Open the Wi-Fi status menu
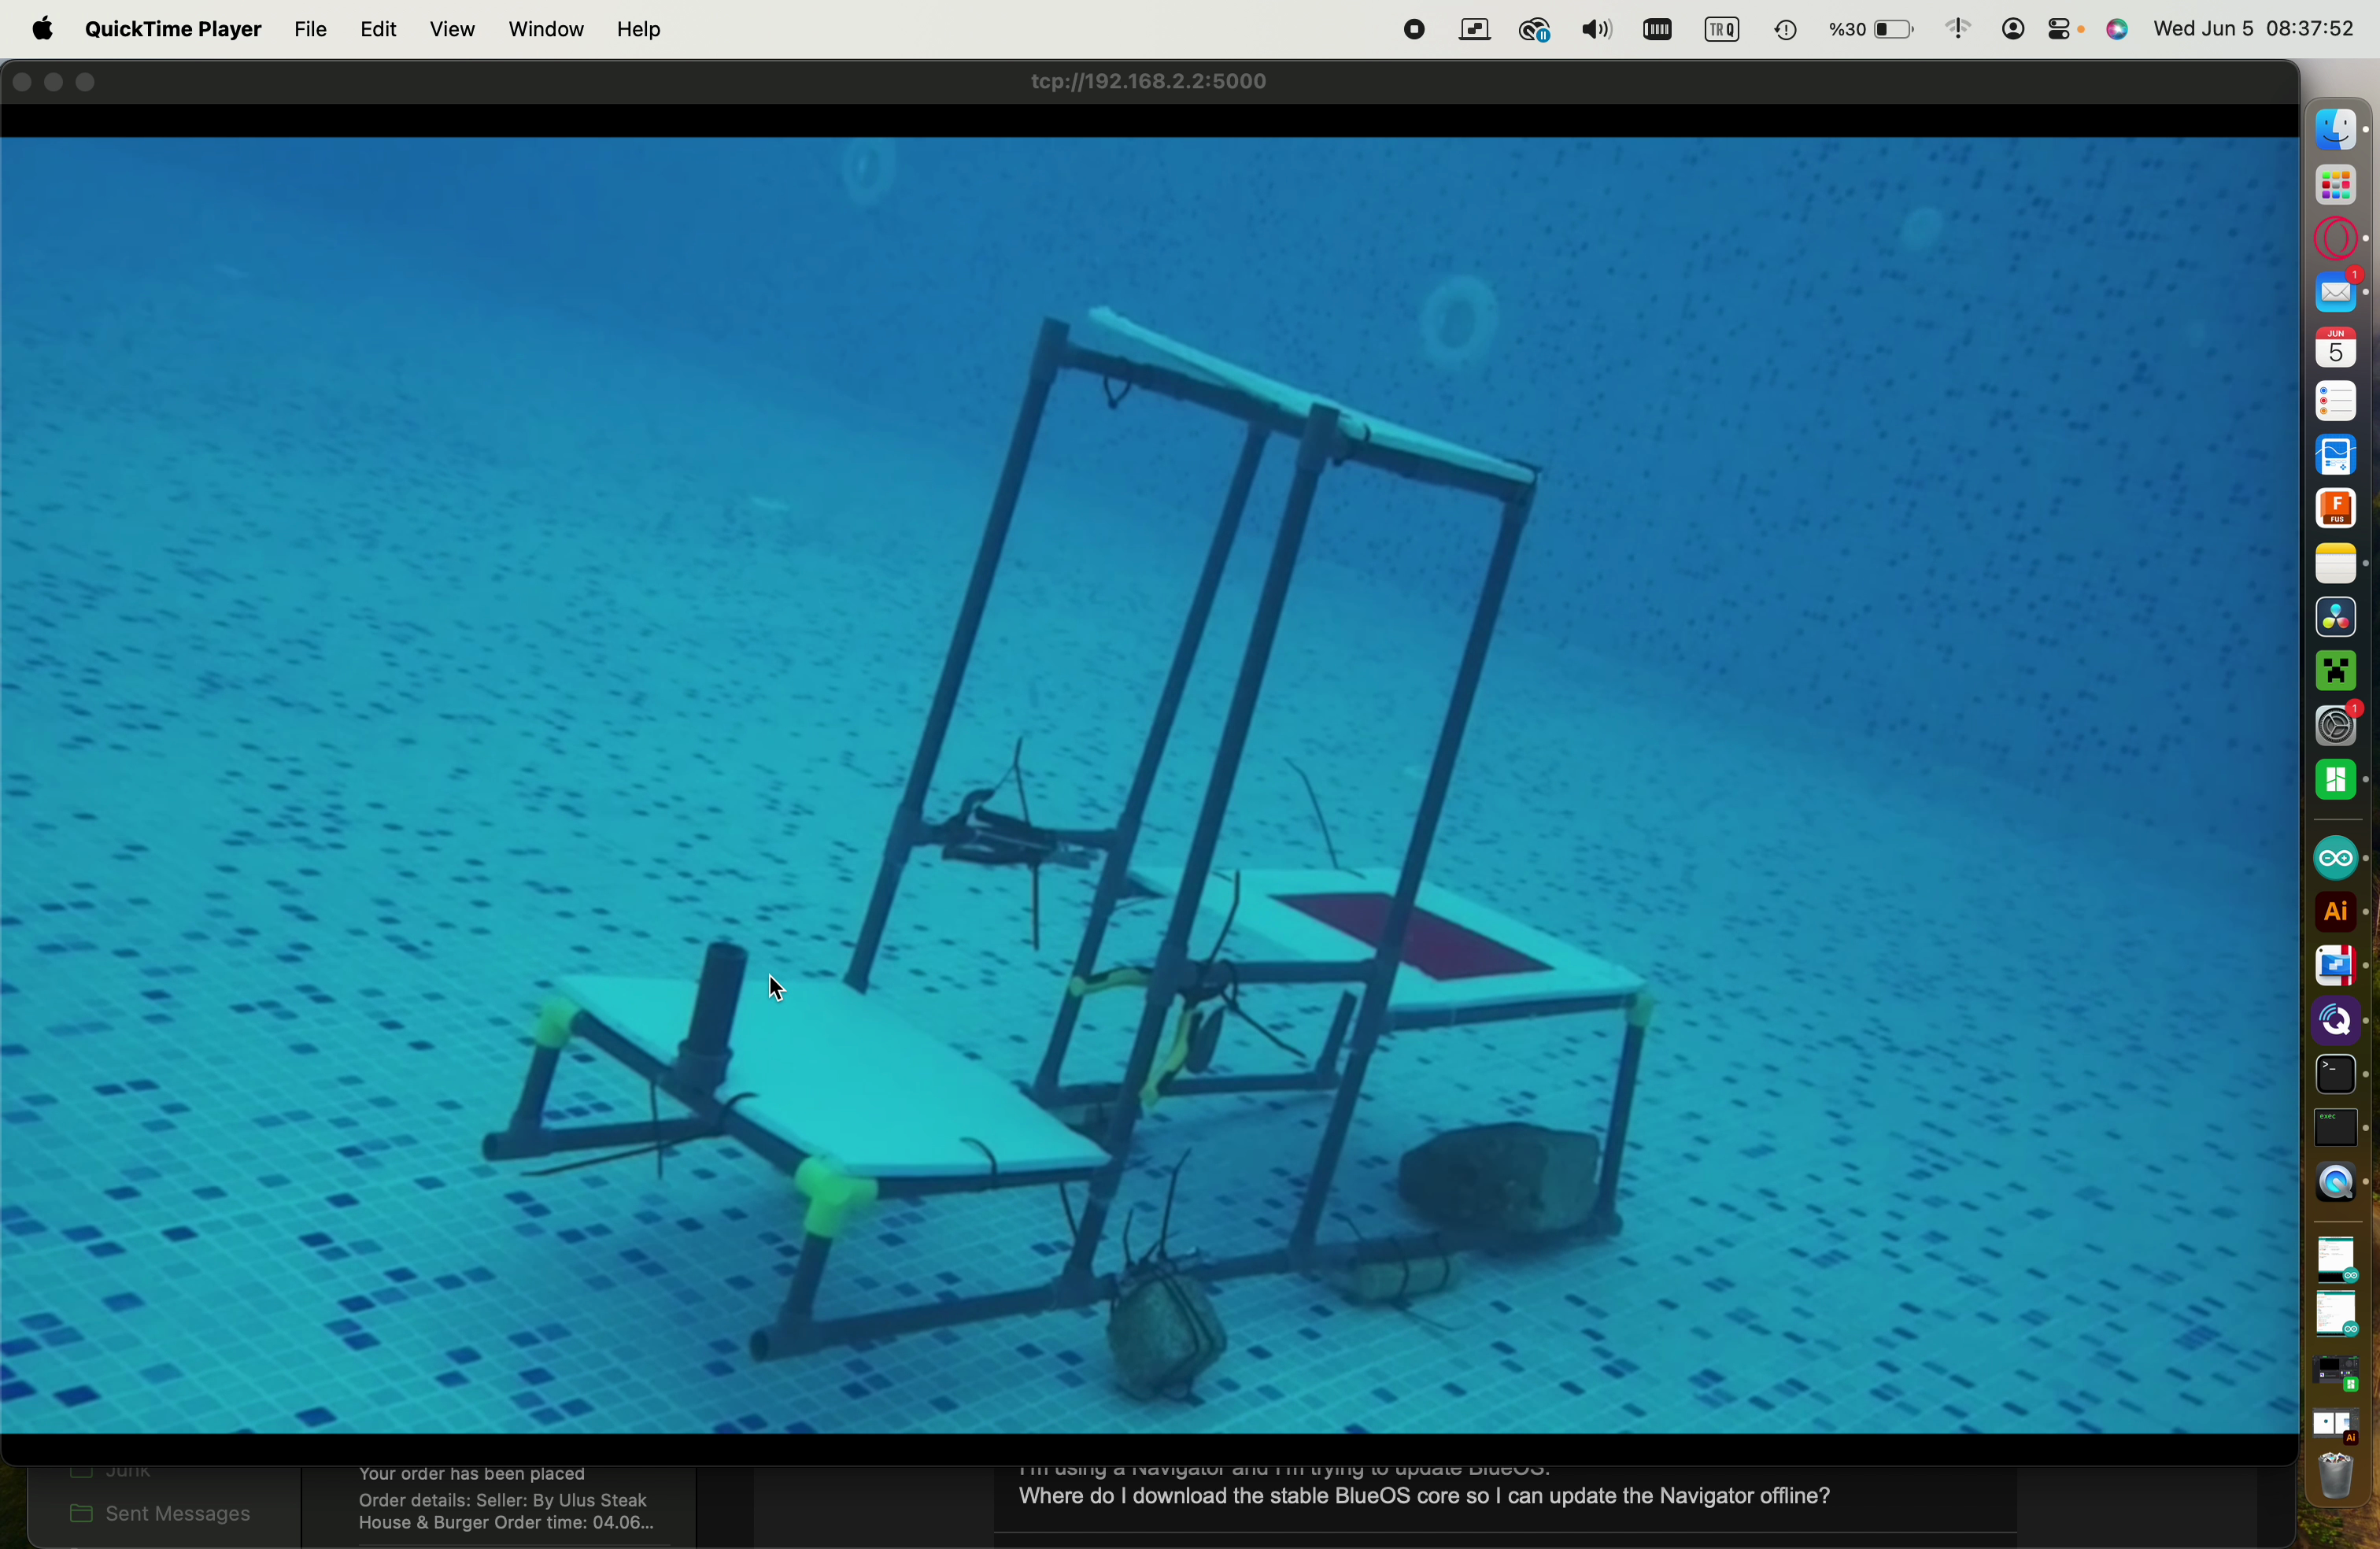This screenshot has height=1549, width=2380. [x=1958, y=30]
